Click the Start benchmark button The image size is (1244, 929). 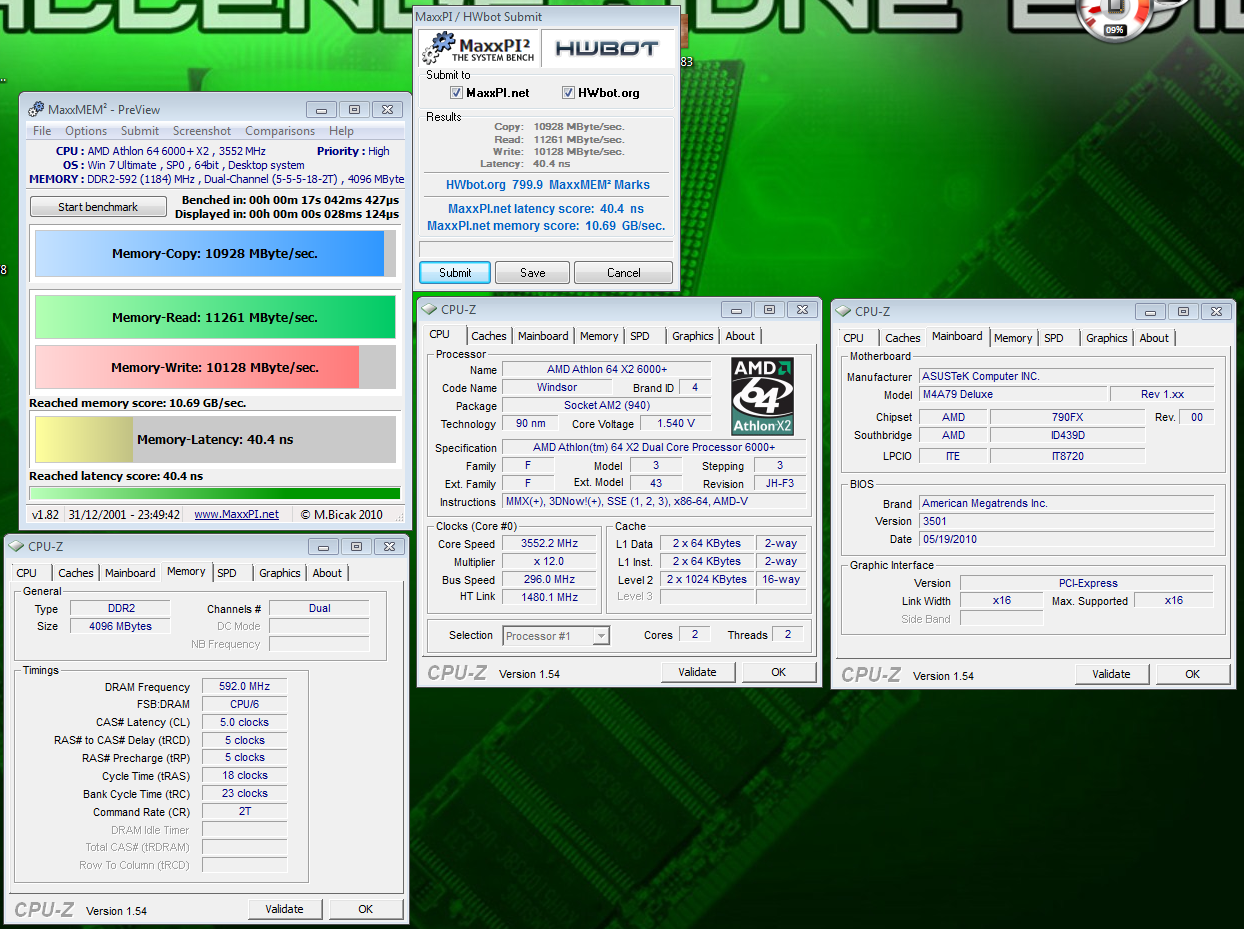[98, 207]
